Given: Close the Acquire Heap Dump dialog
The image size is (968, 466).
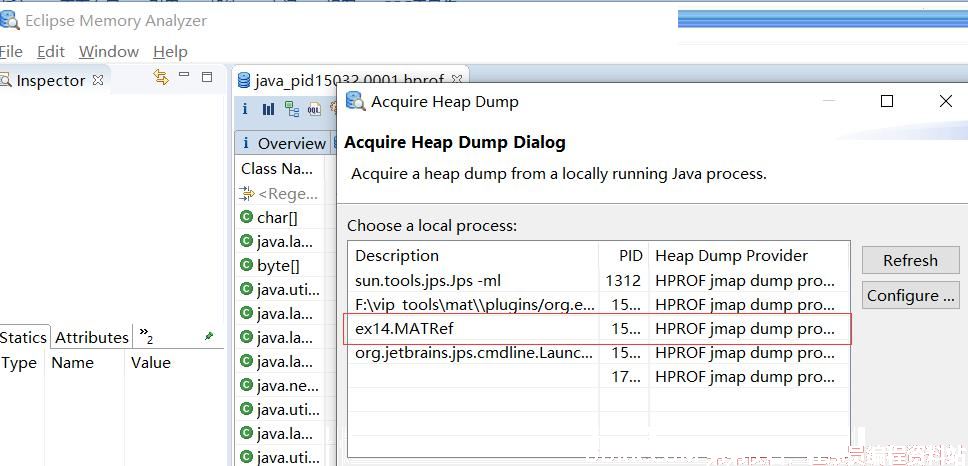Looking at the screenshot, I should click(946, 101).
